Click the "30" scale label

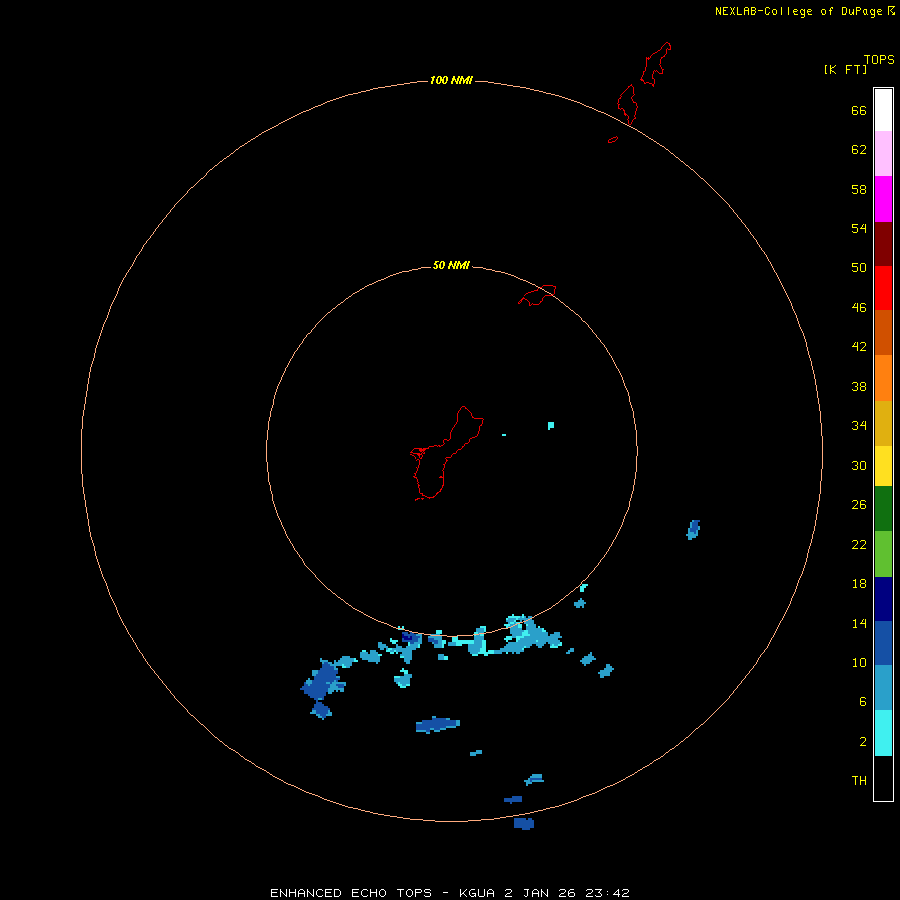click(x=859, y=465)
